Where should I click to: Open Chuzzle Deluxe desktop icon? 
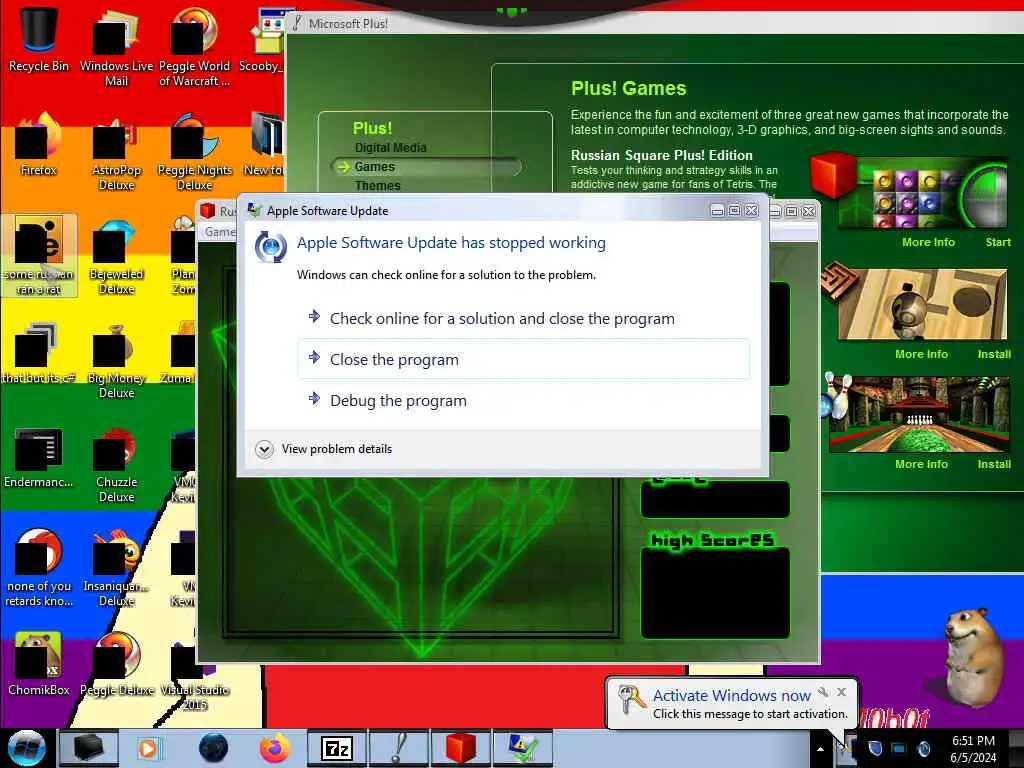tap(116, 465)
